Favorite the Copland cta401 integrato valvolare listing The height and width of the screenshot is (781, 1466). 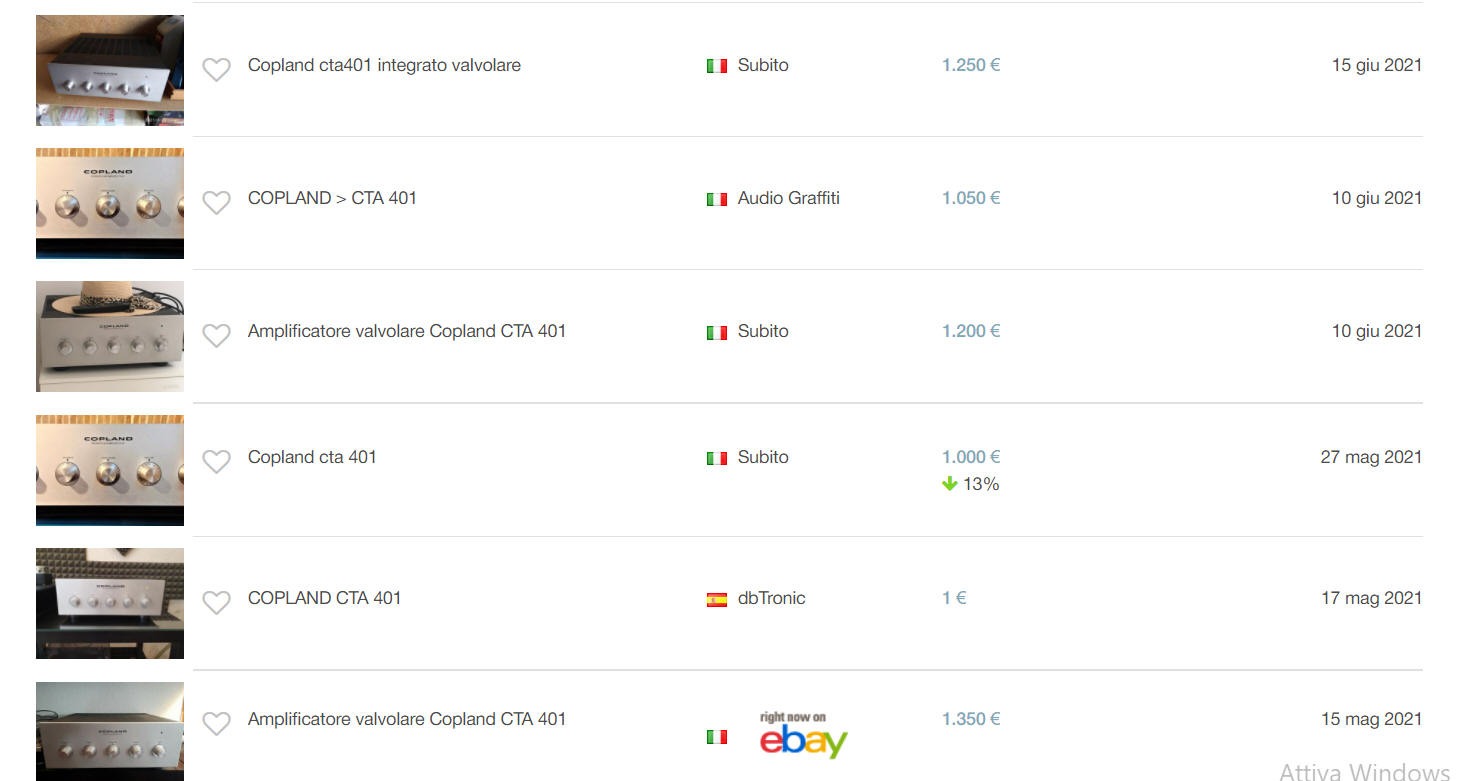[x=216, y=69]
